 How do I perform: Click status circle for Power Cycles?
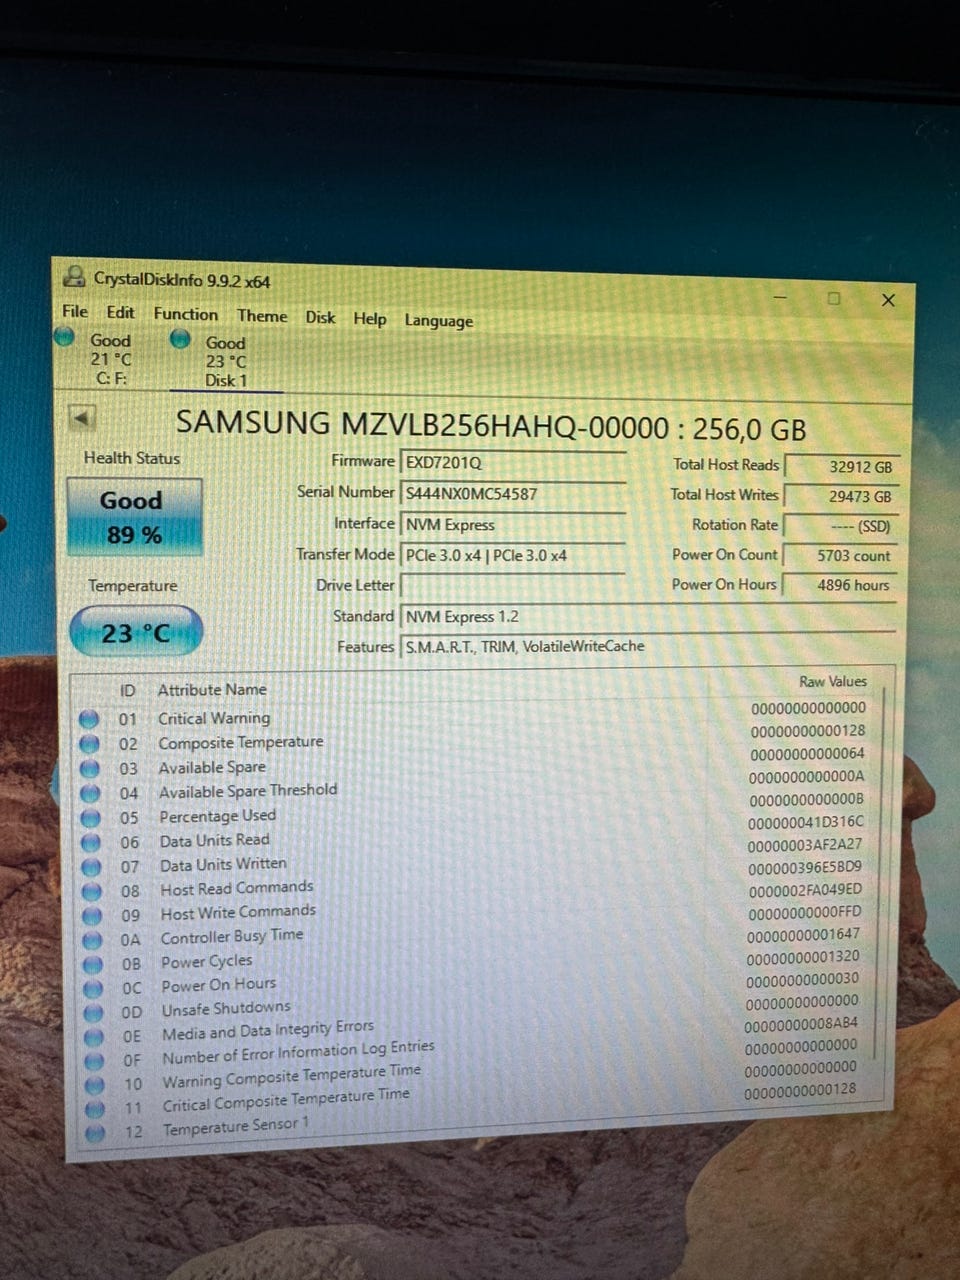(x=93, y=964)
